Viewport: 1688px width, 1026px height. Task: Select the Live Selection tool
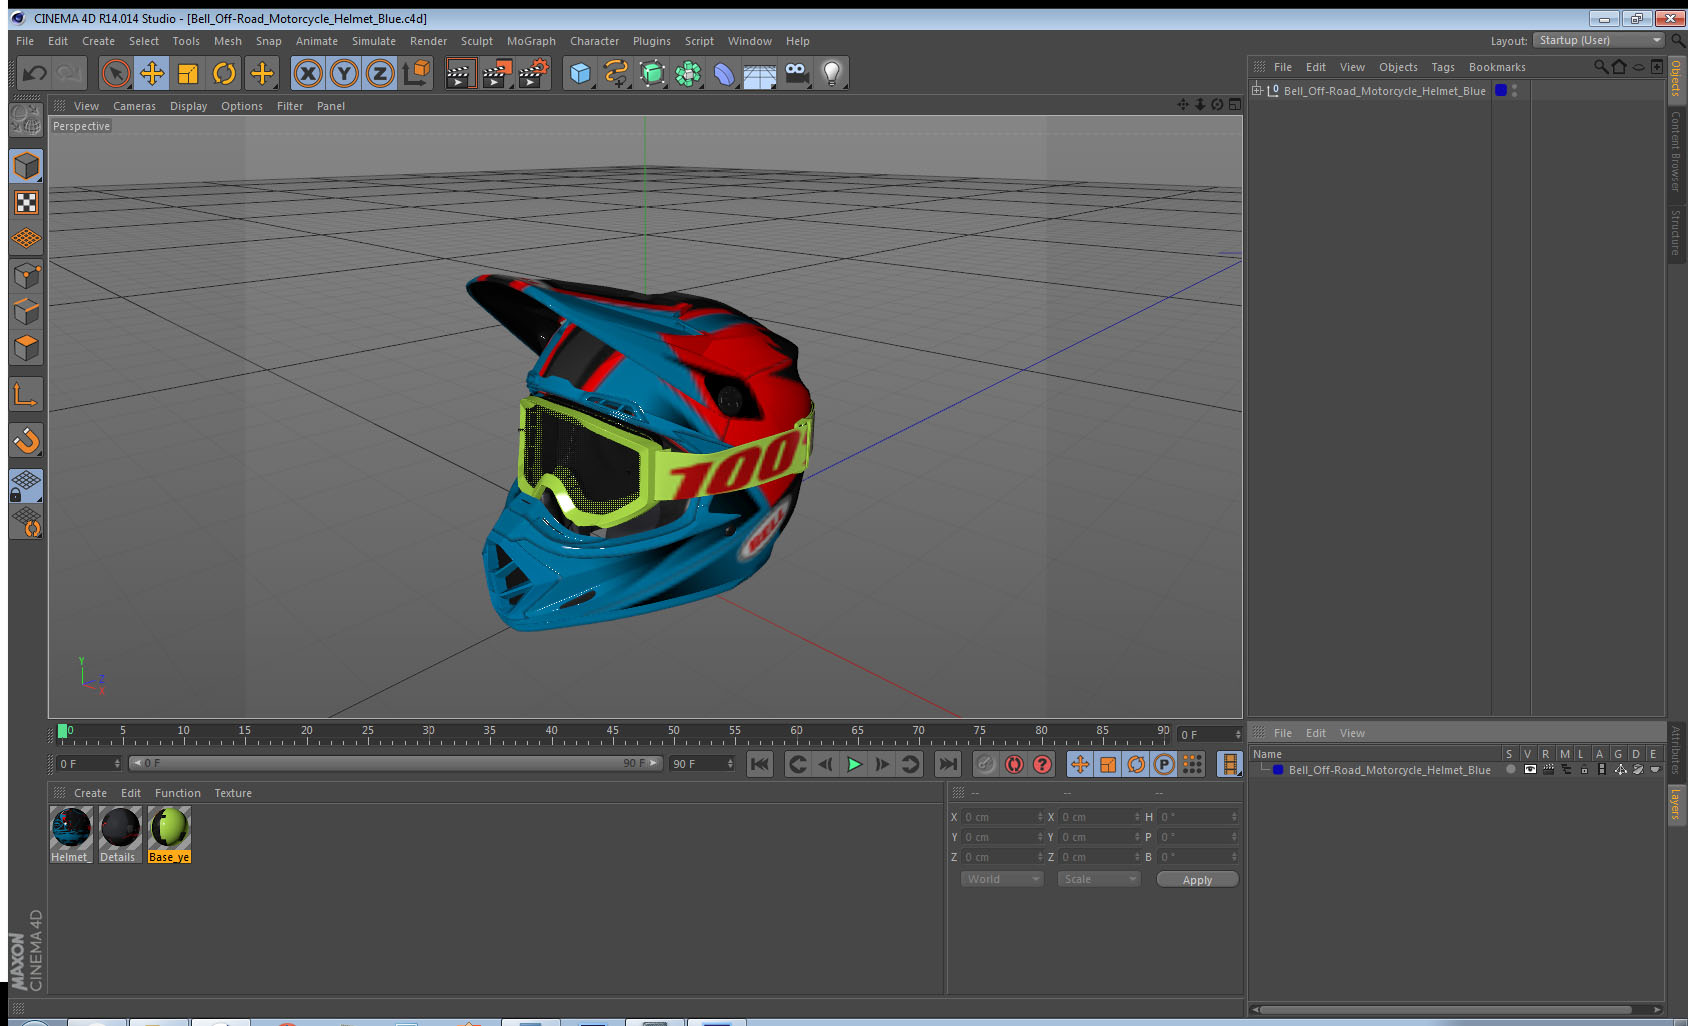(x=116, y=73)
